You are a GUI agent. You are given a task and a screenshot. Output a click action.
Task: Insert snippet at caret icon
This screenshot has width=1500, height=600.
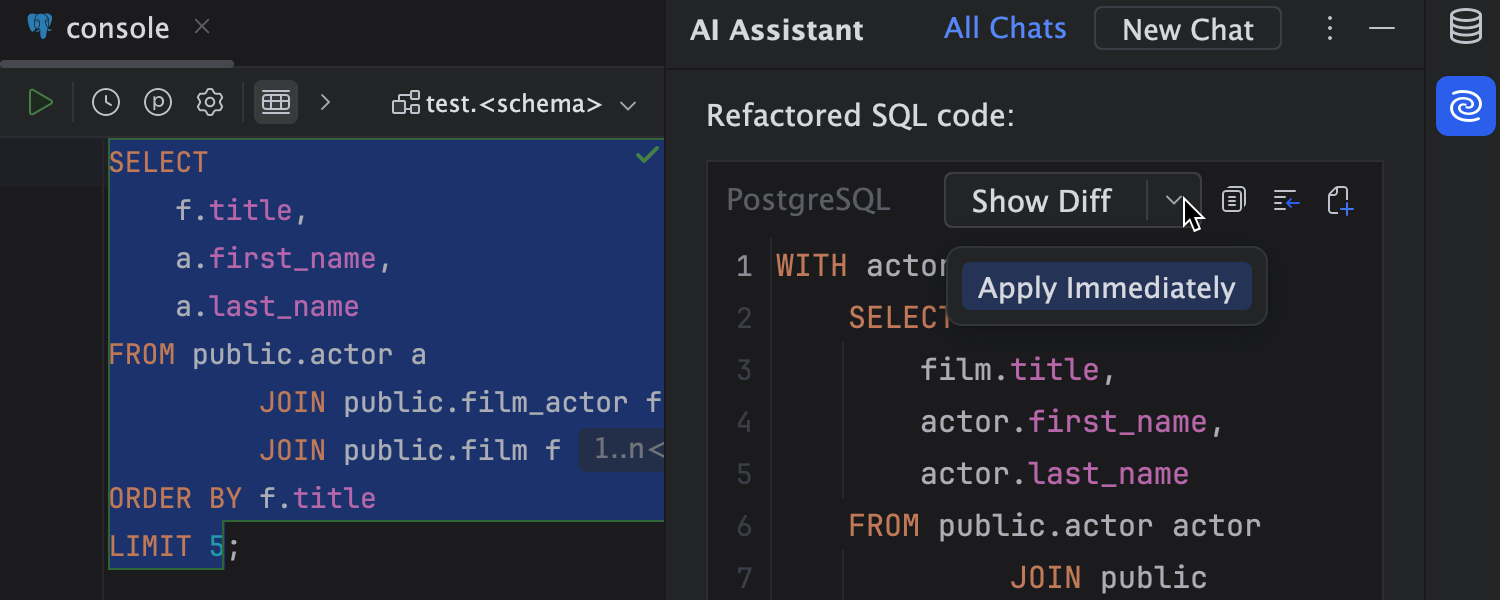(1286, 201)
